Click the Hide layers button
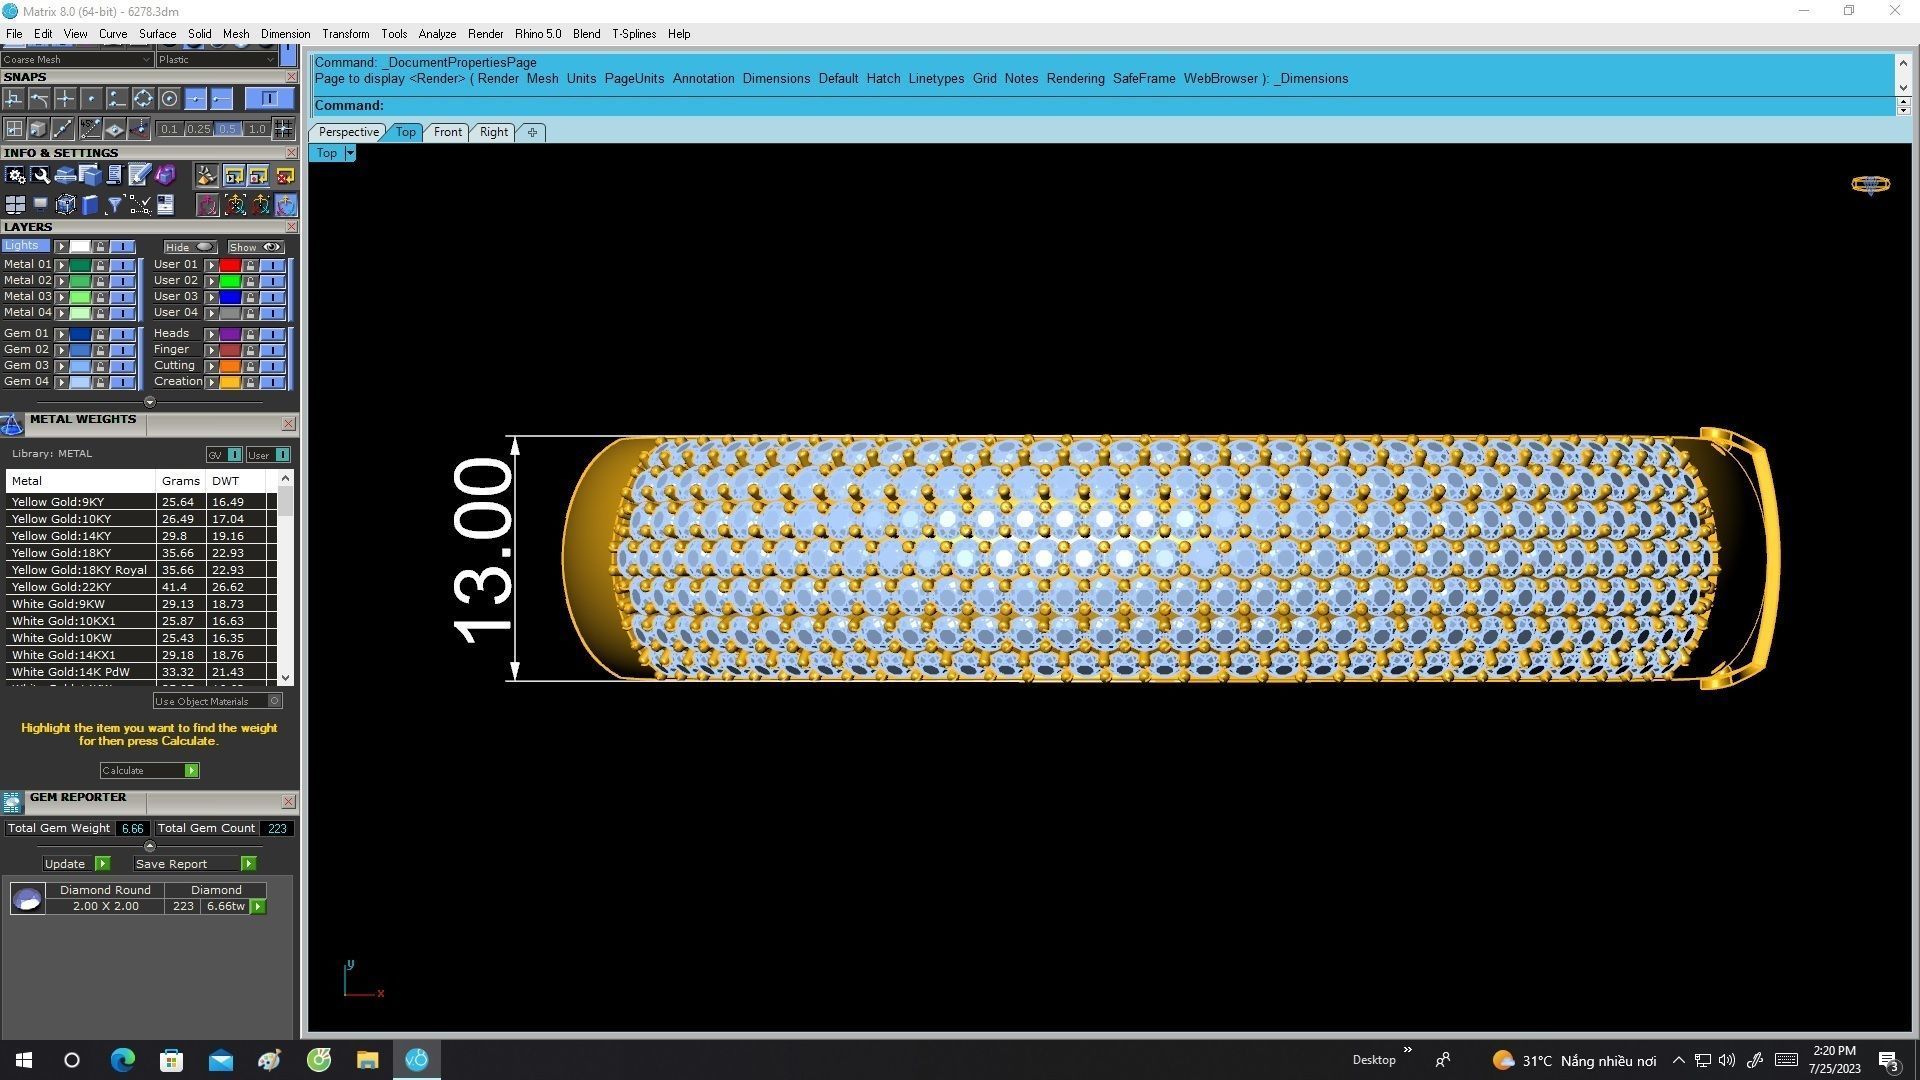This screenshot has width=1920, height=1080. (190, 247)
